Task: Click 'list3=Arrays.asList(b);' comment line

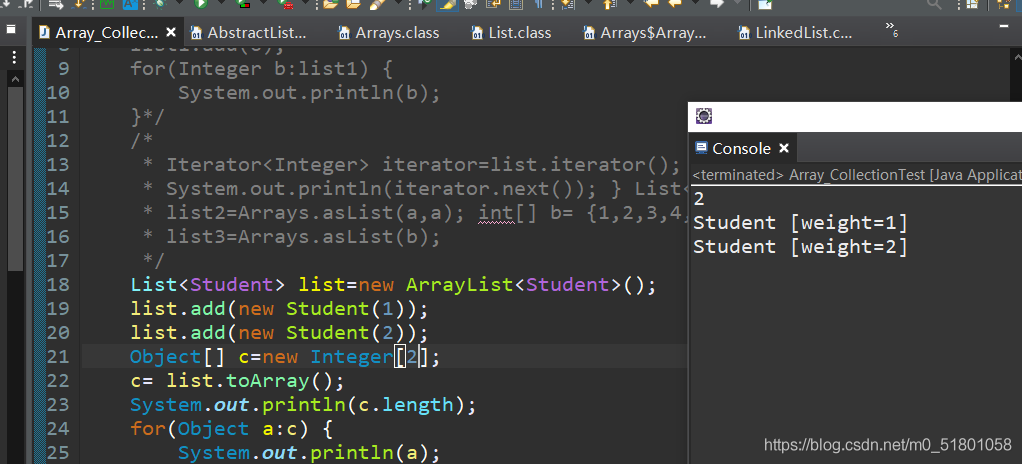Action: pos(303,237)
